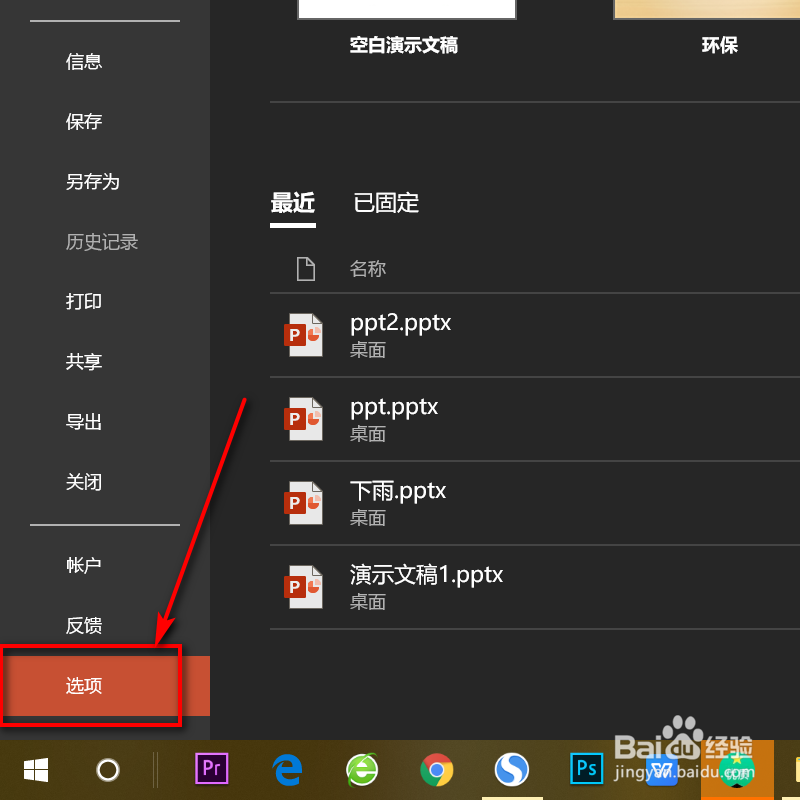Open the 另存为 page
The height and width of the screenshot is (800, 800).
pyautogui.click(x=92, y=182)
